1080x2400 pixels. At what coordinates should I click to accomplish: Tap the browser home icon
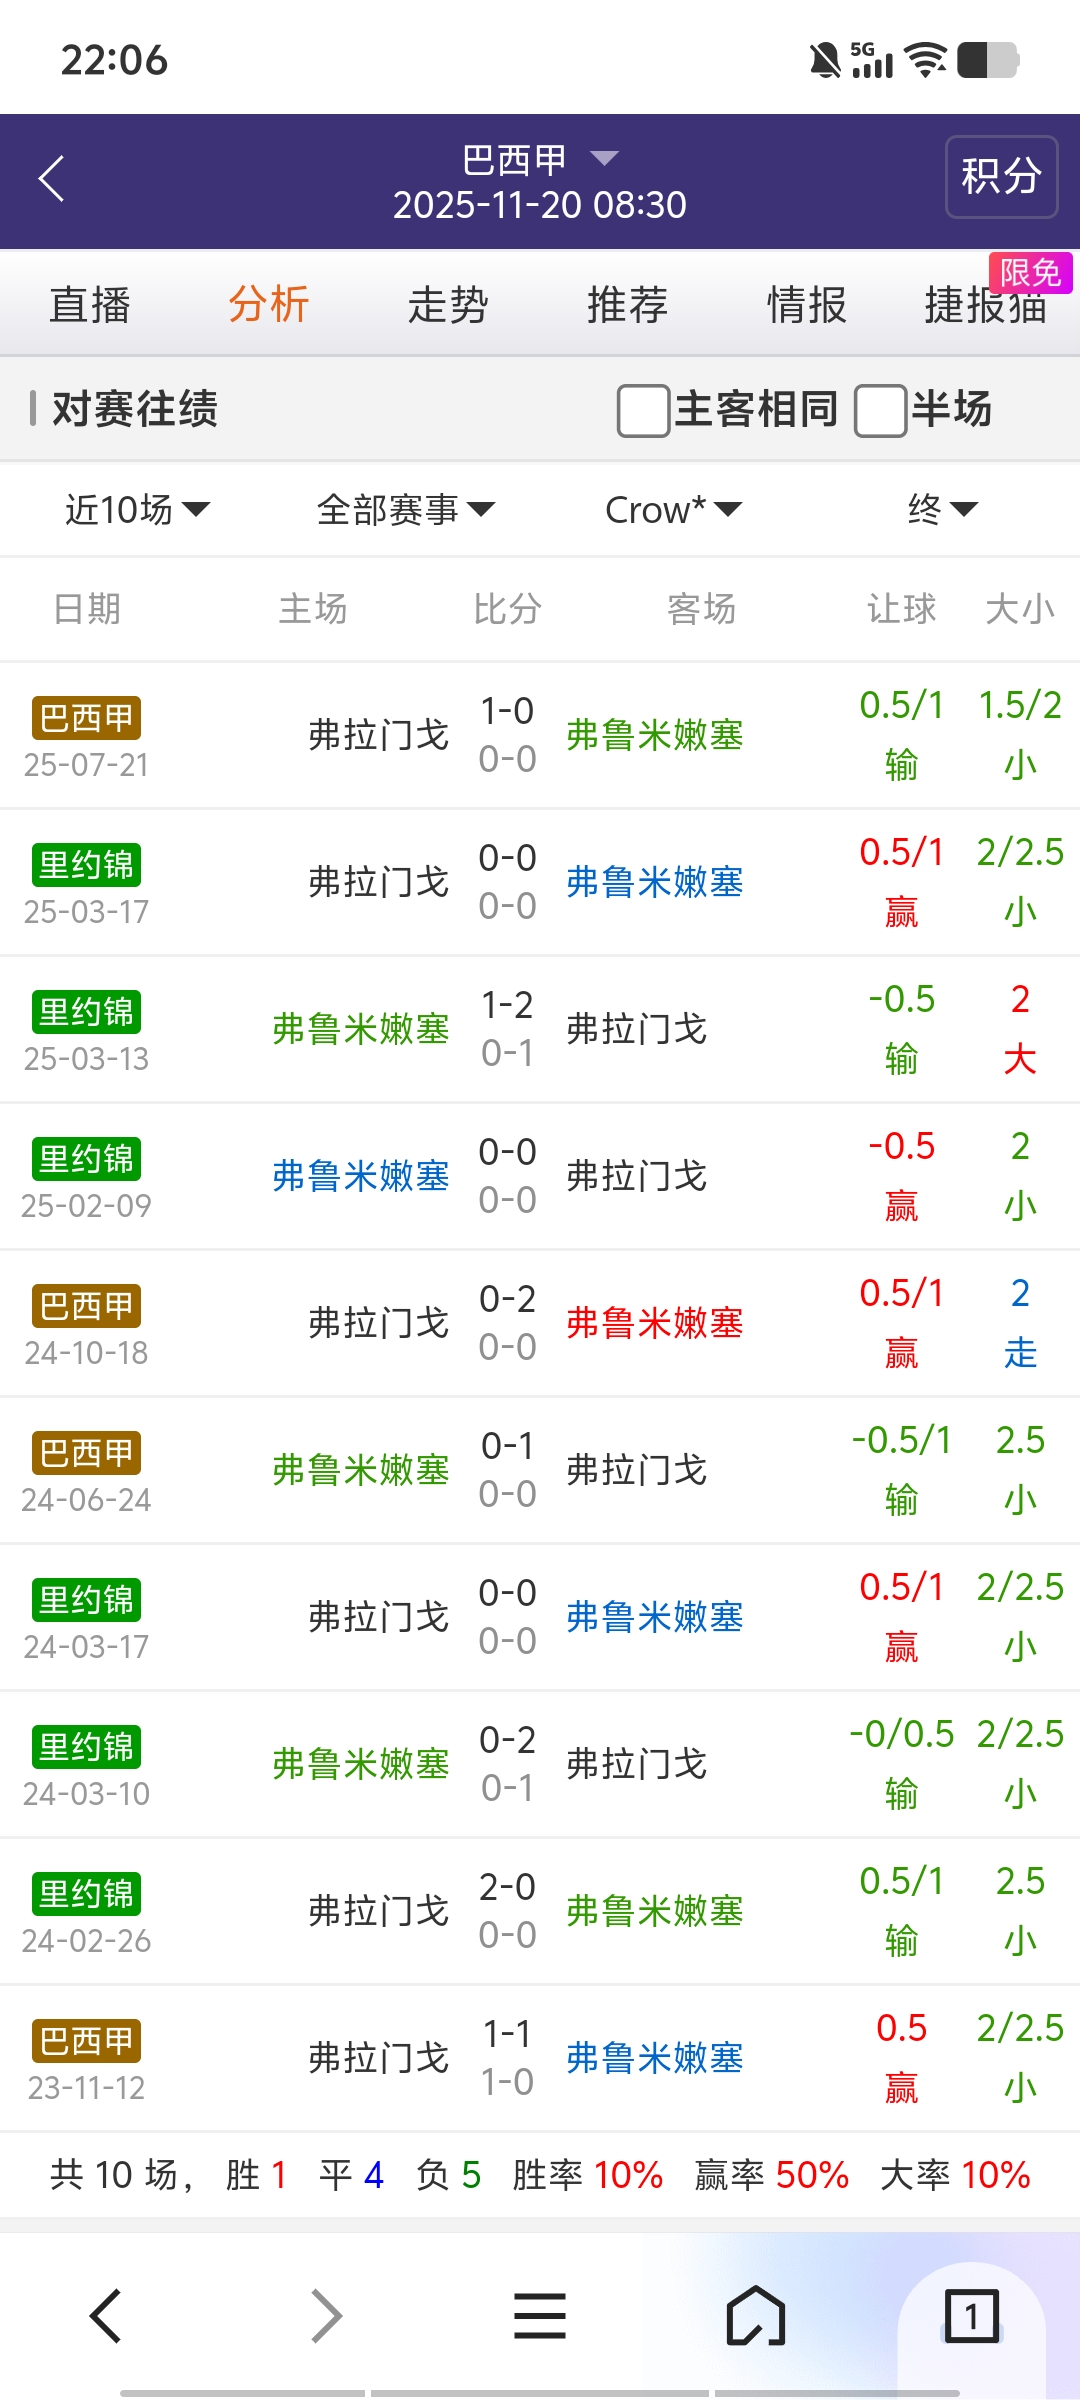[756, 2315]
